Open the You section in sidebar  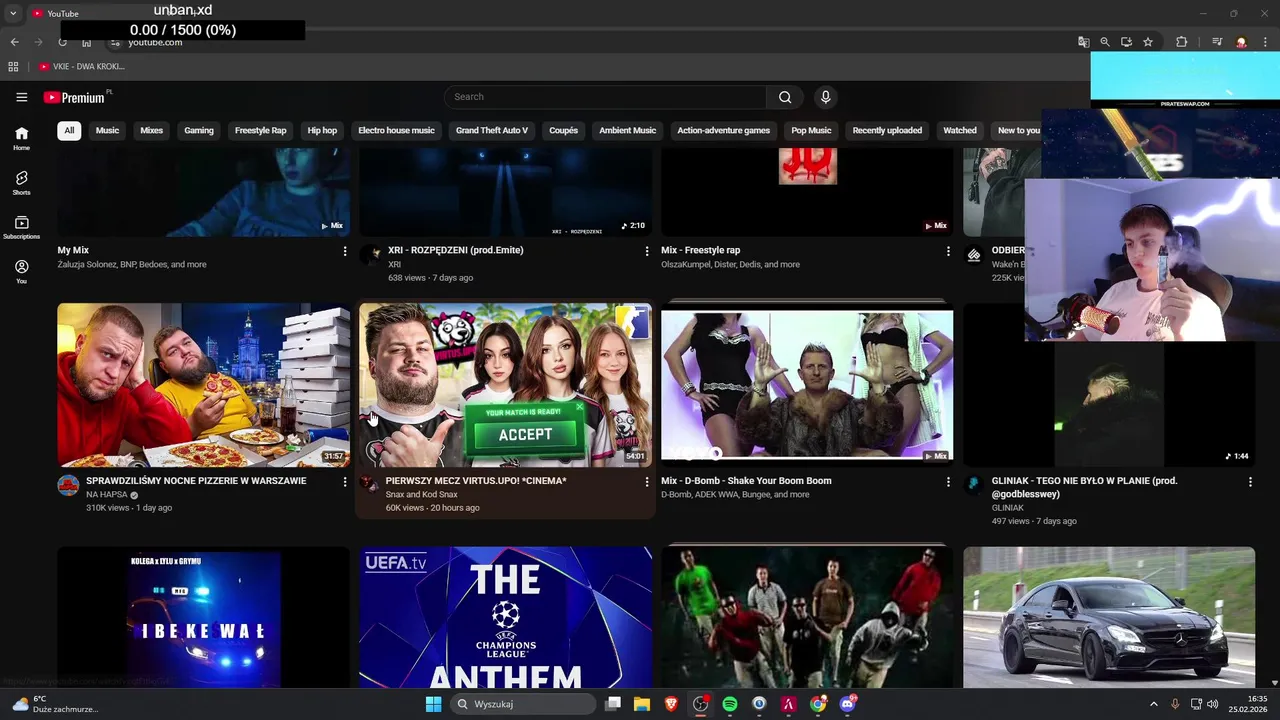[21, 271]
